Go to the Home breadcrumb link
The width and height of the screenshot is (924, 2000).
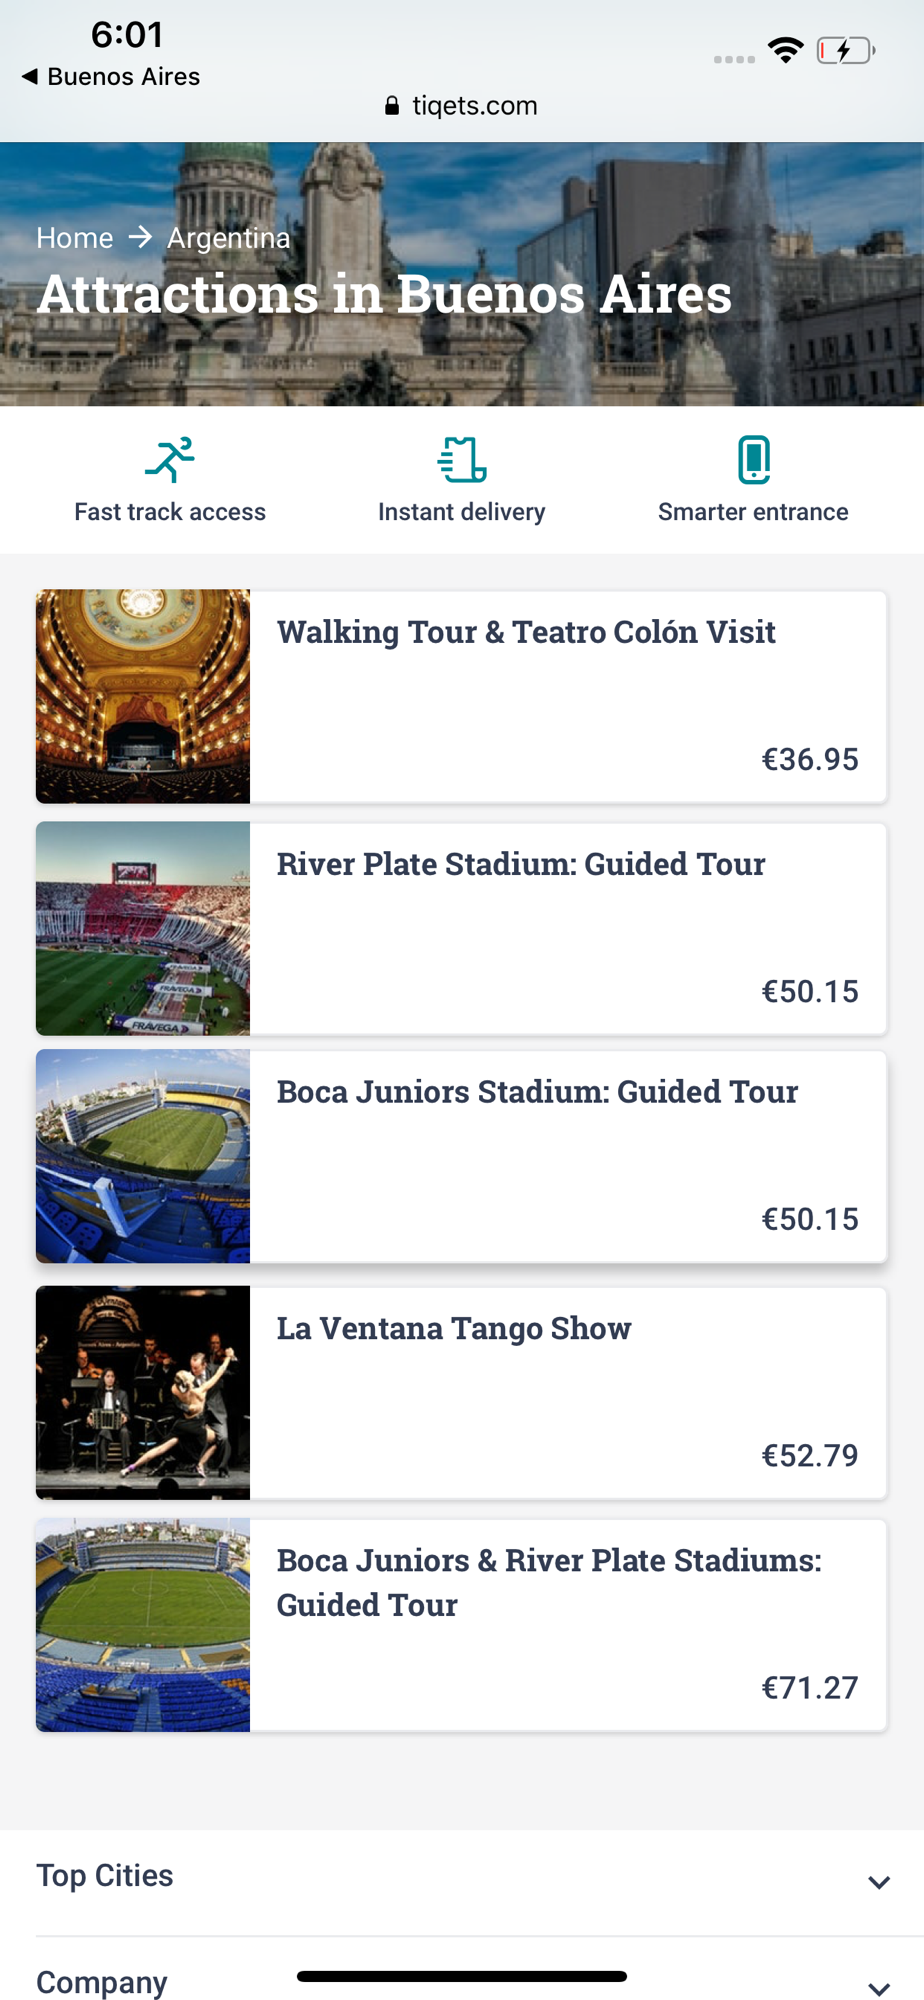point(75,238)
